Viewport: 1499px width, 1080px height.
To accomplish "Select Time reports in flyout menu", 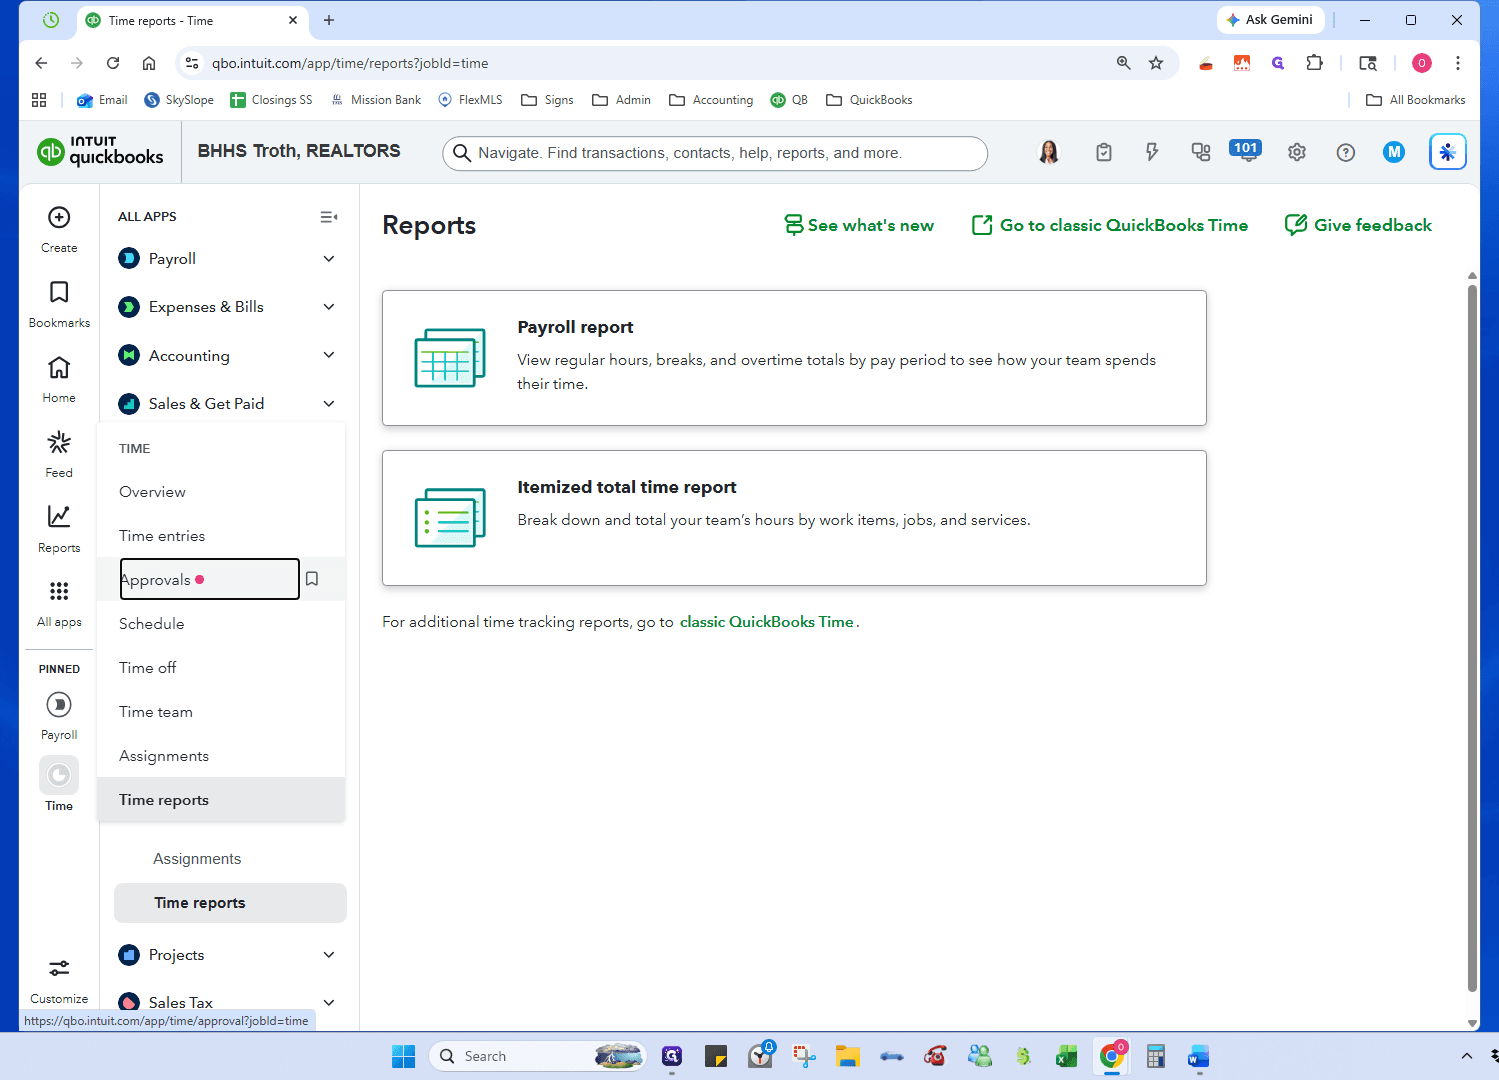I will pos(221,800).
